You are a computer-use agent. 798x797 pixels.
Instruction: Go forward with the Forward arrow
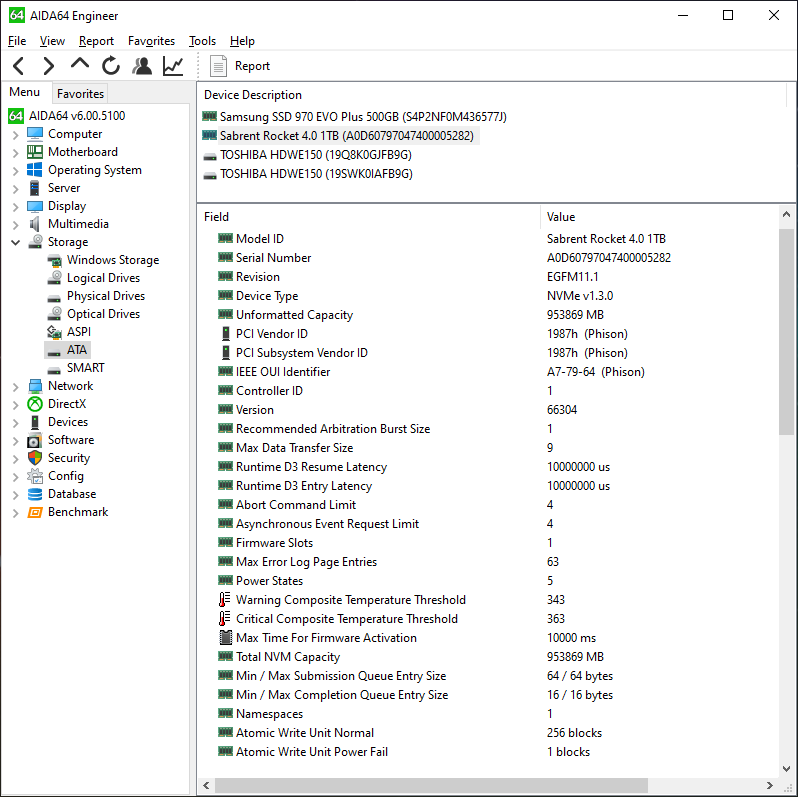coord(48,66)
